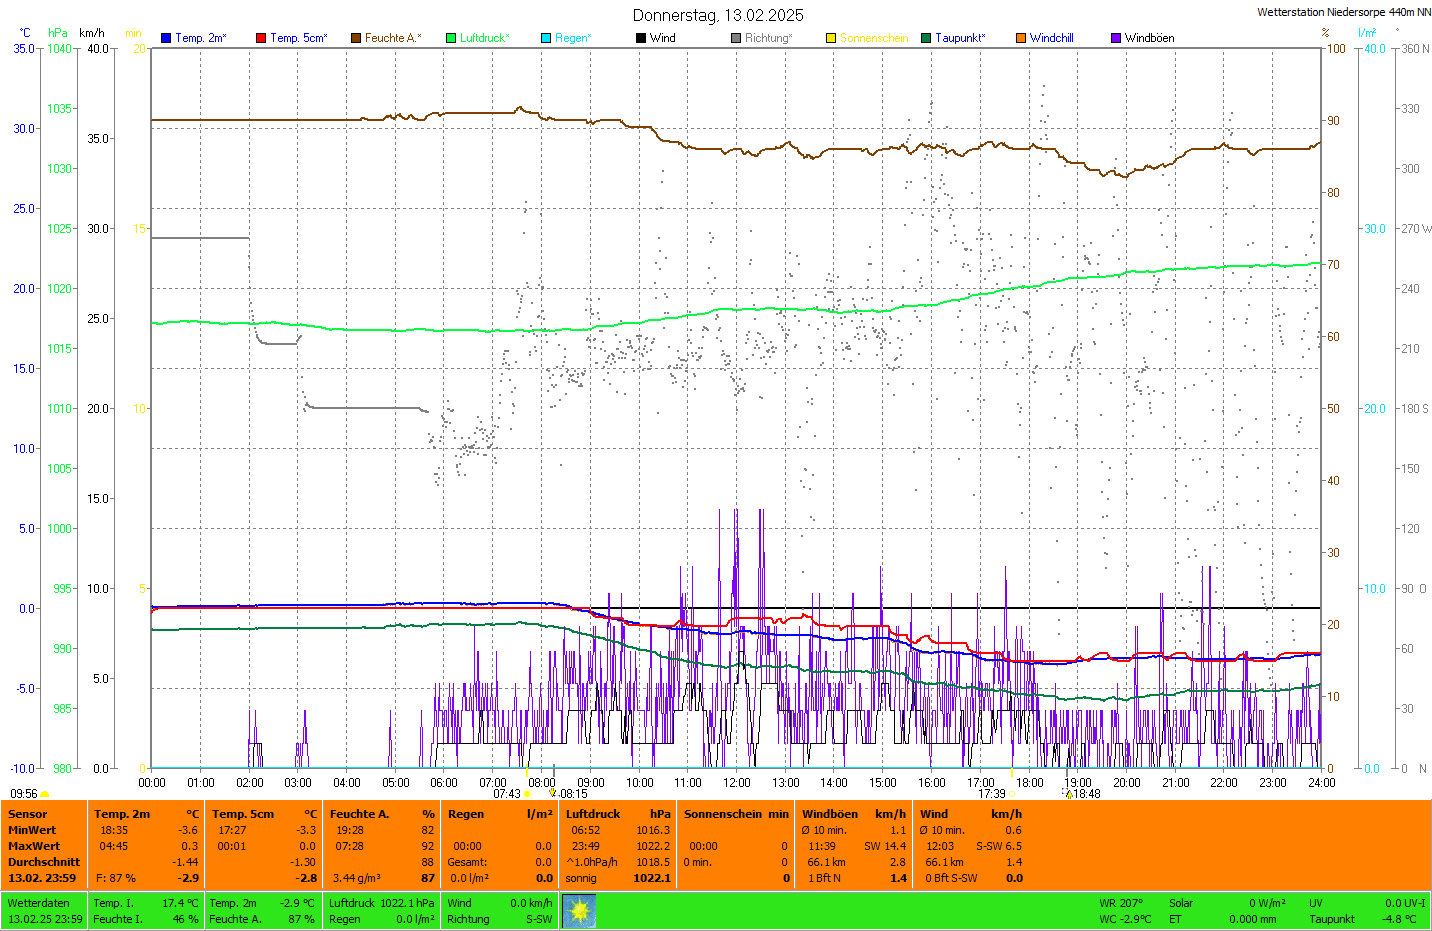
Task: Click the 17:39 sunset time marker
Action: pos(991,794)
